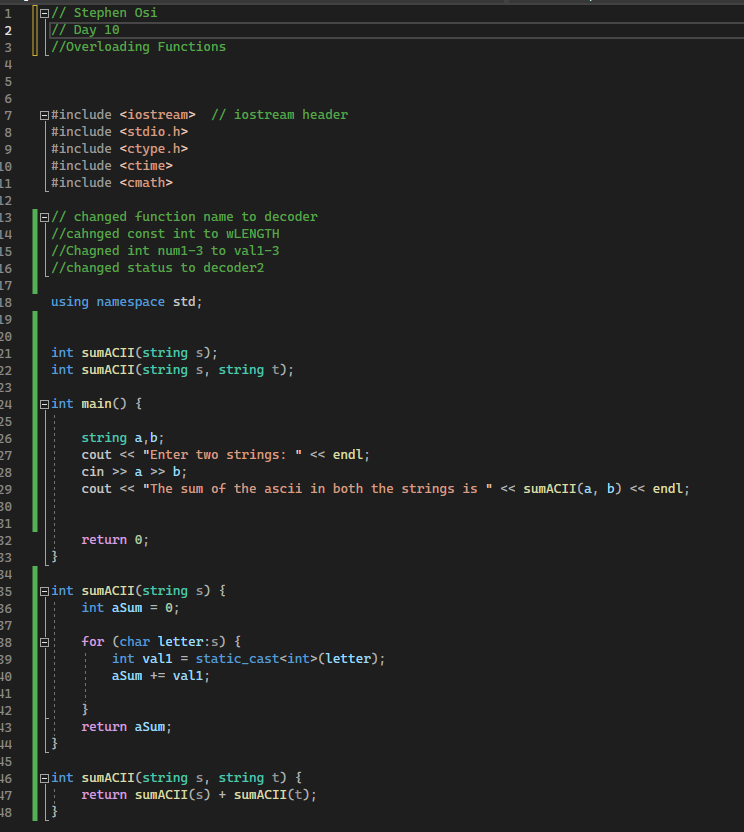This screenshot has width=744, height=832.
Task: Click the 'string a,b;' declaration
Action: pyautogui.click(x=123, y=438)
